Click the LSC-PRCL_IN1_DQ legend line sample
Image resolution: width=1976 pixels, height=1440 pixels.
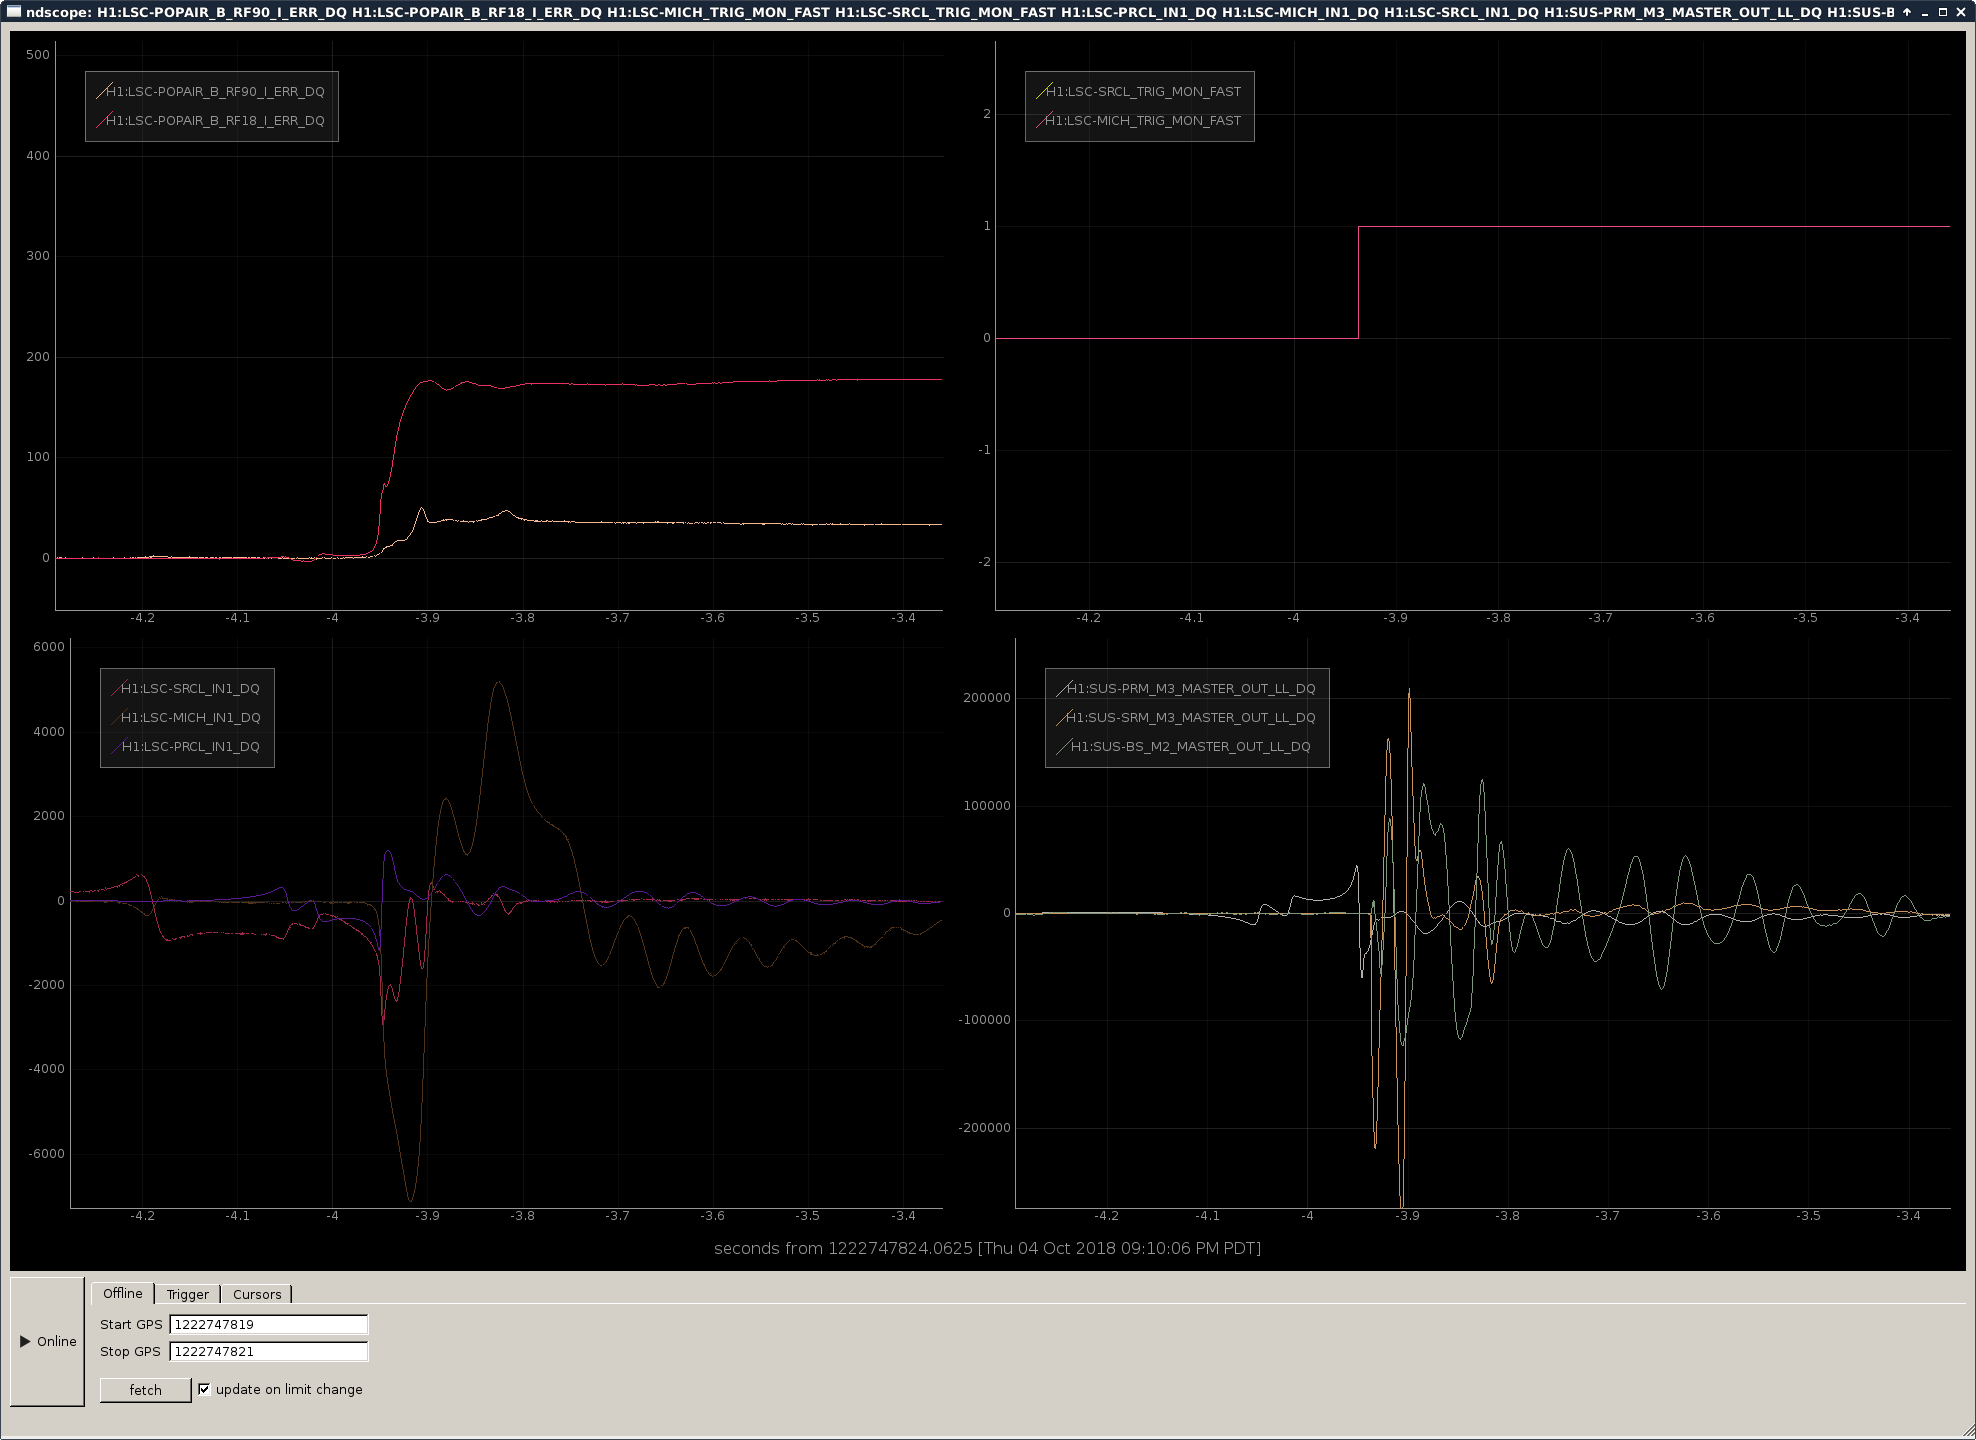(x=117, y=747)
